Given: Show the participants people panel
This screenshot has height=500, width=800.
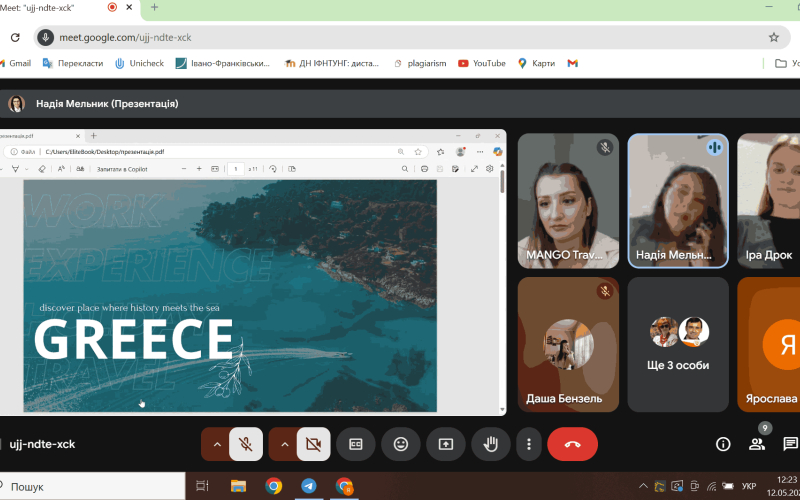Looking at the screenshot, I should tap(757, 444).
